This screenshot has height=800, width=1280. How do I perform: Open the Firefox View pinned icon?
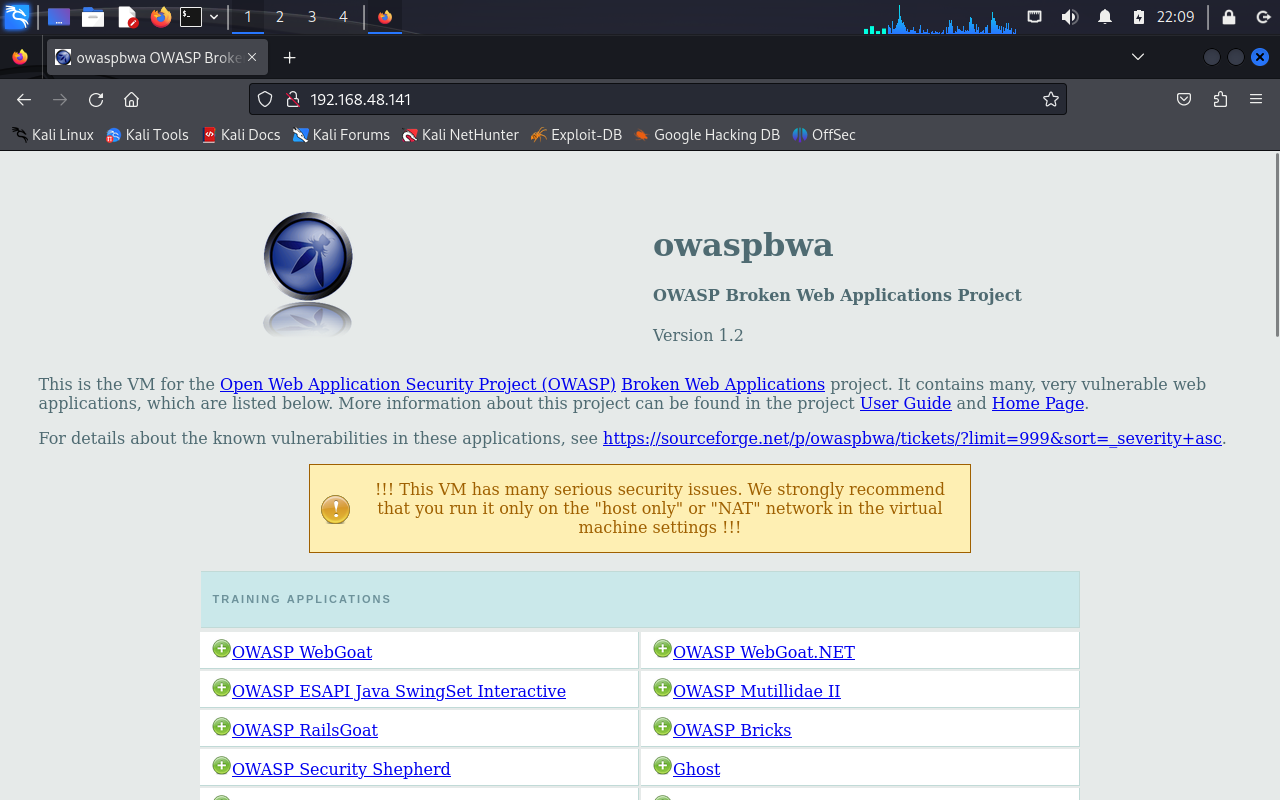pos(20,57)
